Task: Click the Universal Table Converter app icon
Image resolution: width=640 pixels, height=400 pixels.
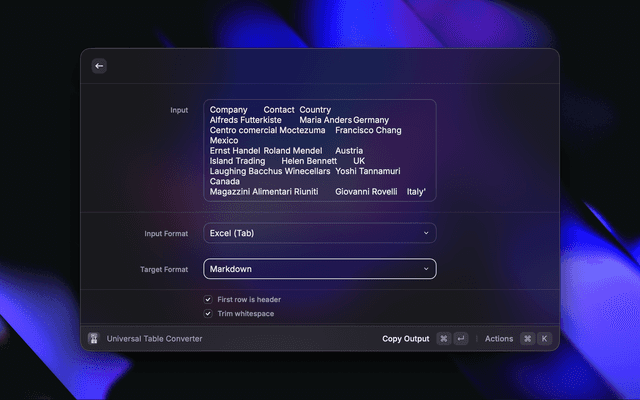Action: (94, 339)
